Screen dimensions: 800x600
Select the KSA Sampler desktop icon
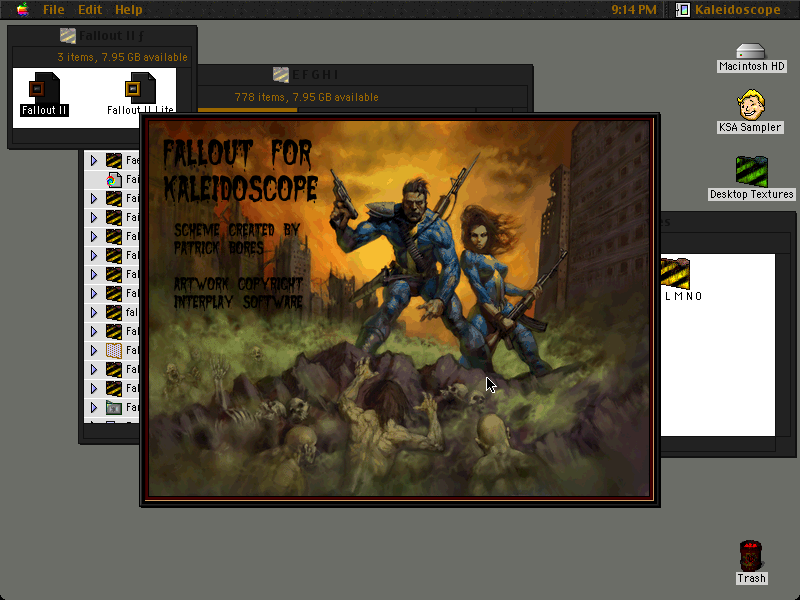click(x=751, y=105)
